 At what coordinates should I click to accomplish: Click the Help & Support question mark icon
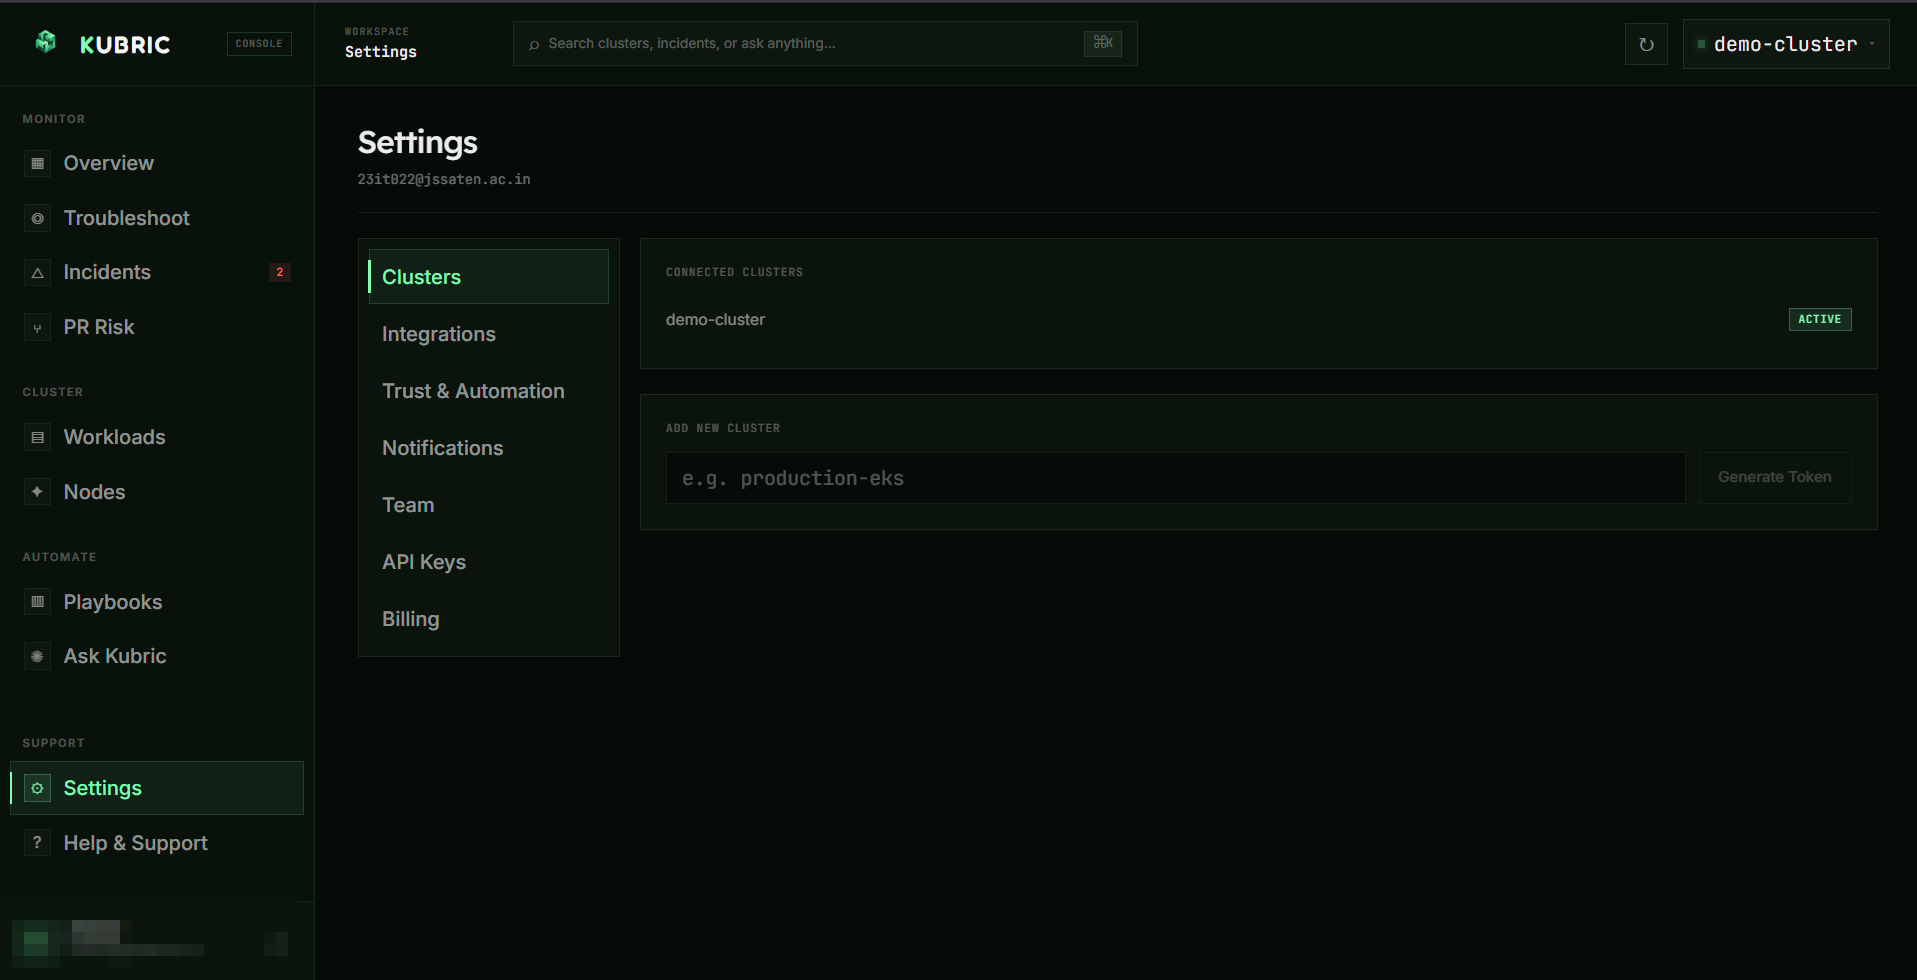pos(37,843)
